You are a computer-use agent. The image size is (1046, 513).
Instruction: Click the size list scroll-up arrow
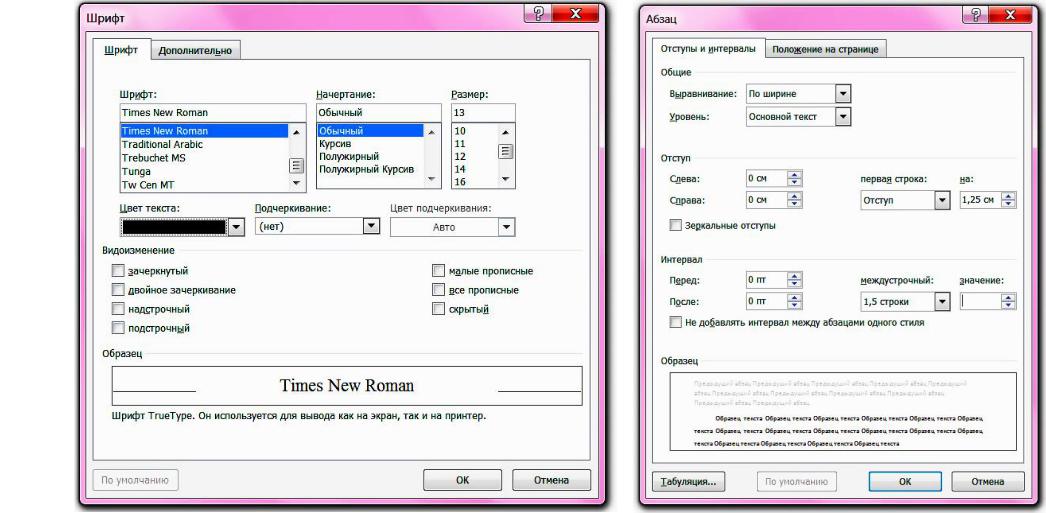506,131
